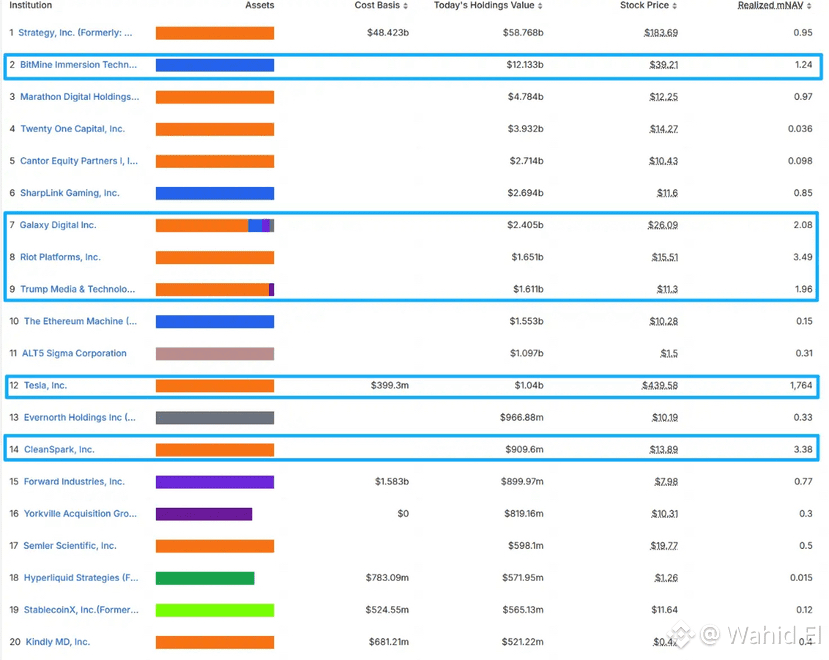Click holdings value $12.133b

click(524, 65)
